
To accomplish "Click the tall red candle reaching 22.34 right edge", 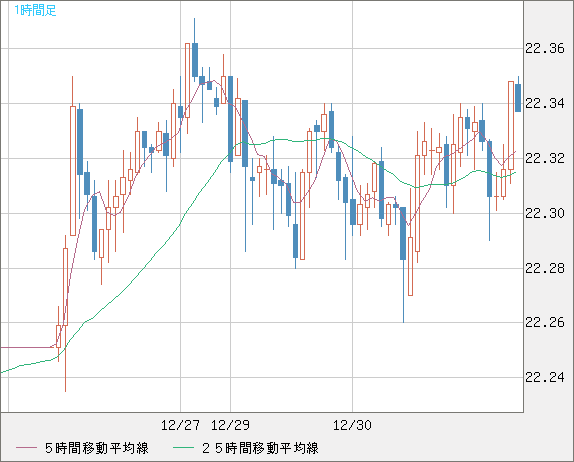I will point(511,126).
